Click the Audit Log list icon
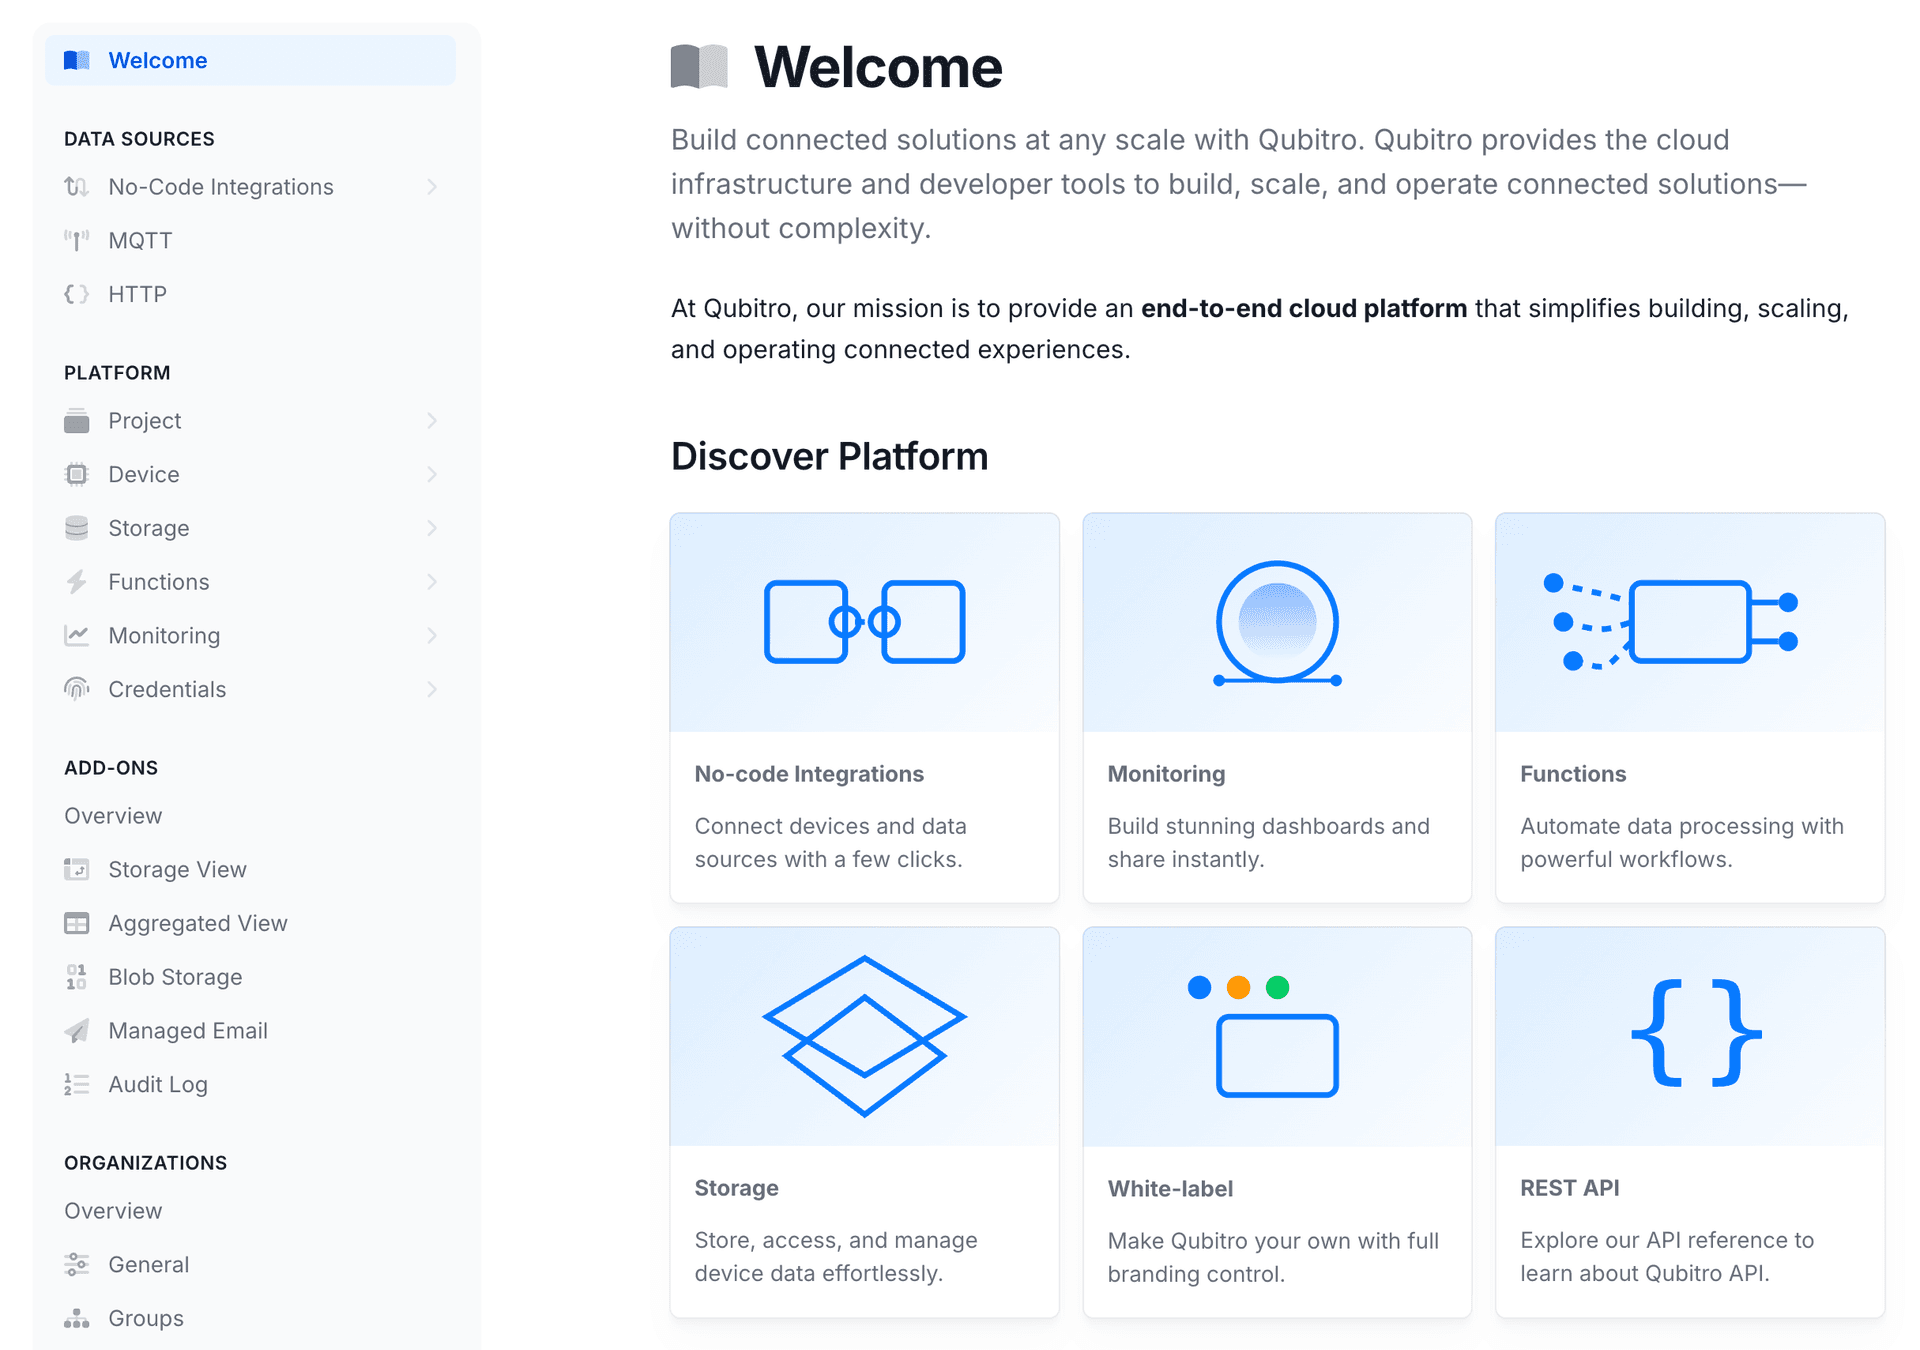Screen dimensions: 1920x1350 [x=77, y=1084]
